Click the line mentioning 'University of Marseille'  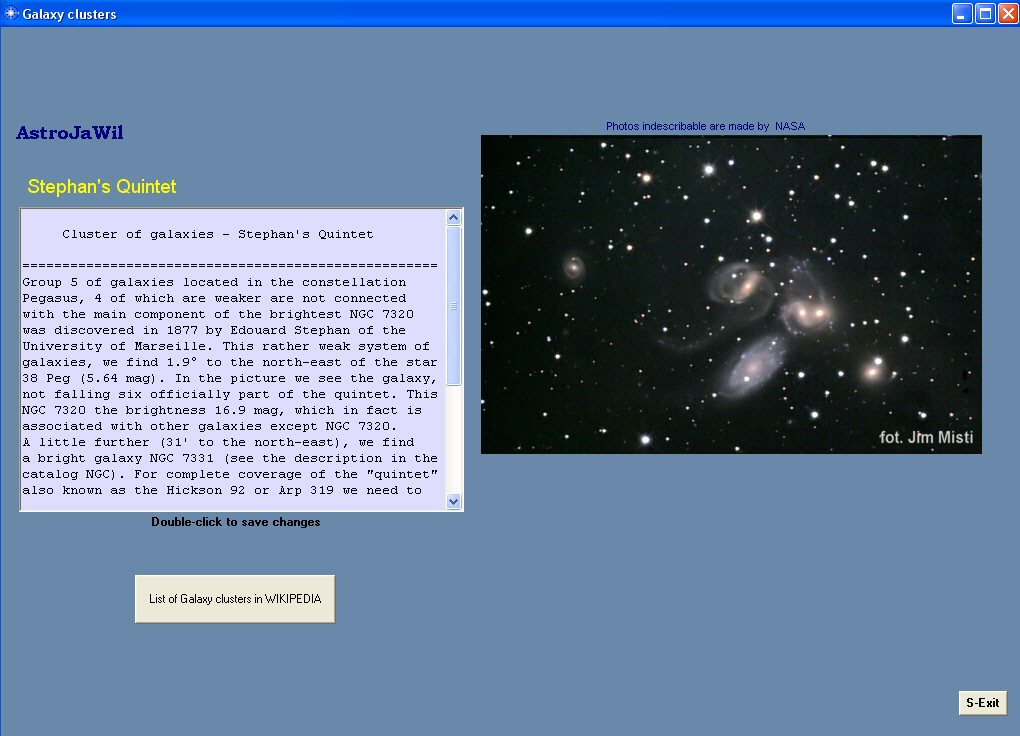[226, 346]
